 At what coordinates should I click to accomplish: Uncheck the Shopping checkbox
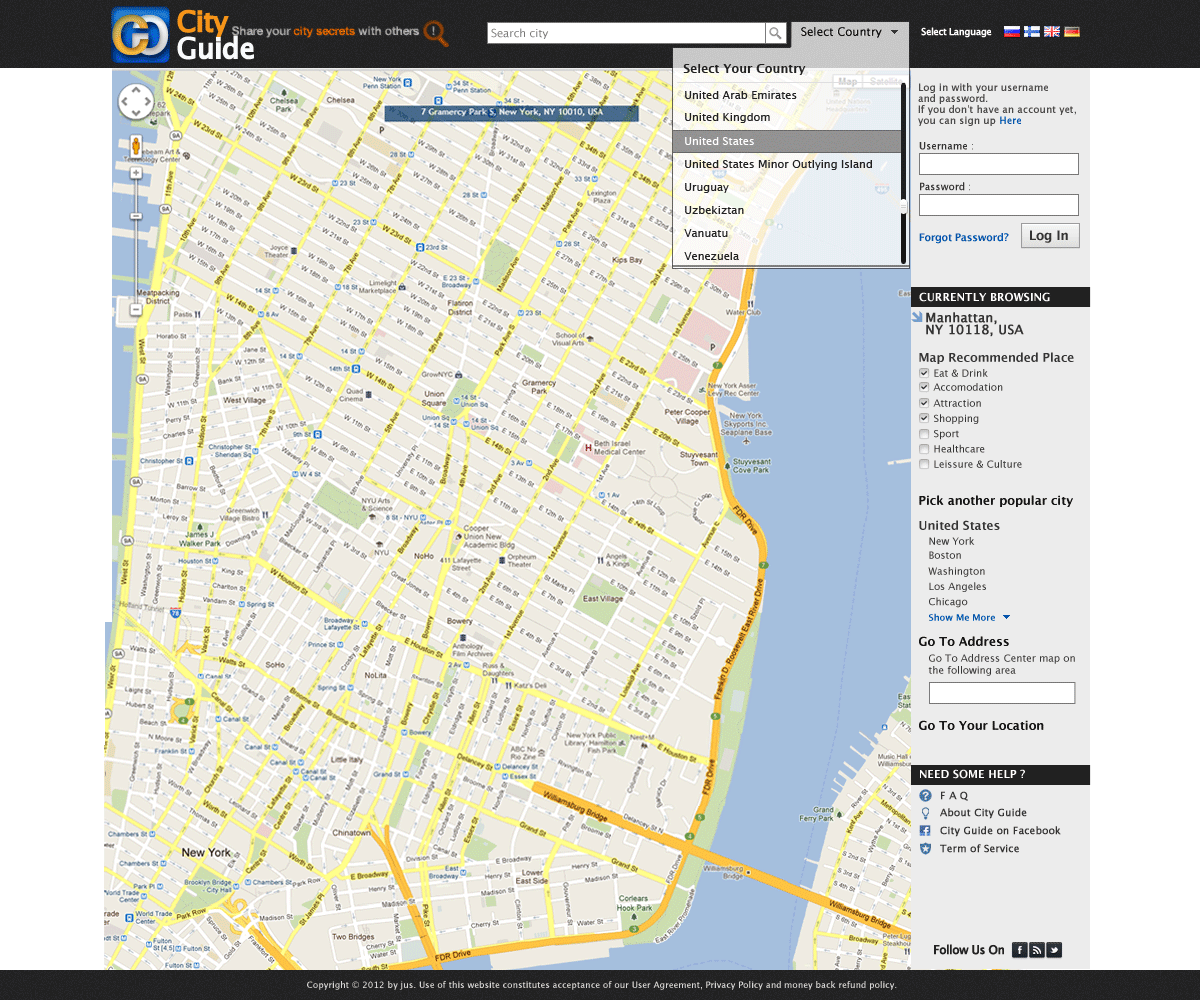tap(924, 418)
